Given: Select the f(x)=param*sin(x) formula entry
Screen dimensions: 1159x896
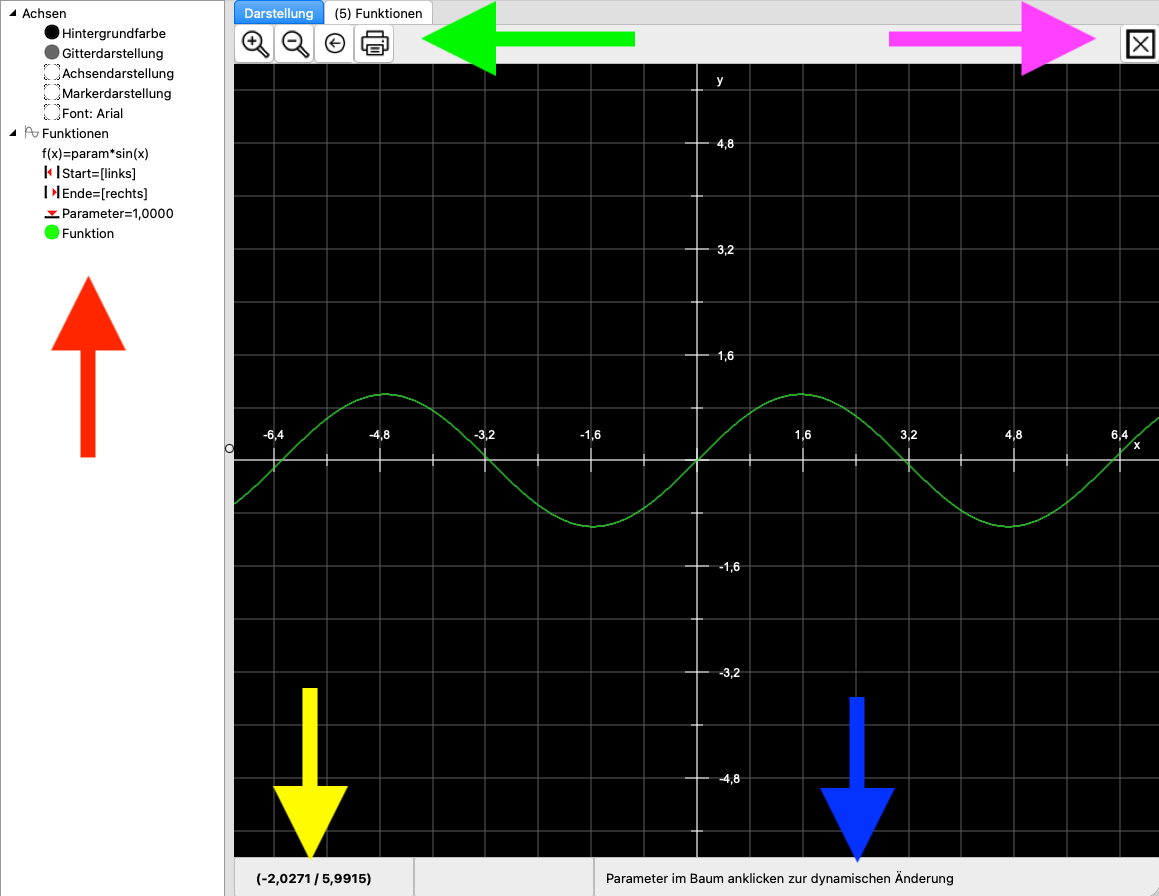Looking at the screenshot, I should [x=95, y=153].
